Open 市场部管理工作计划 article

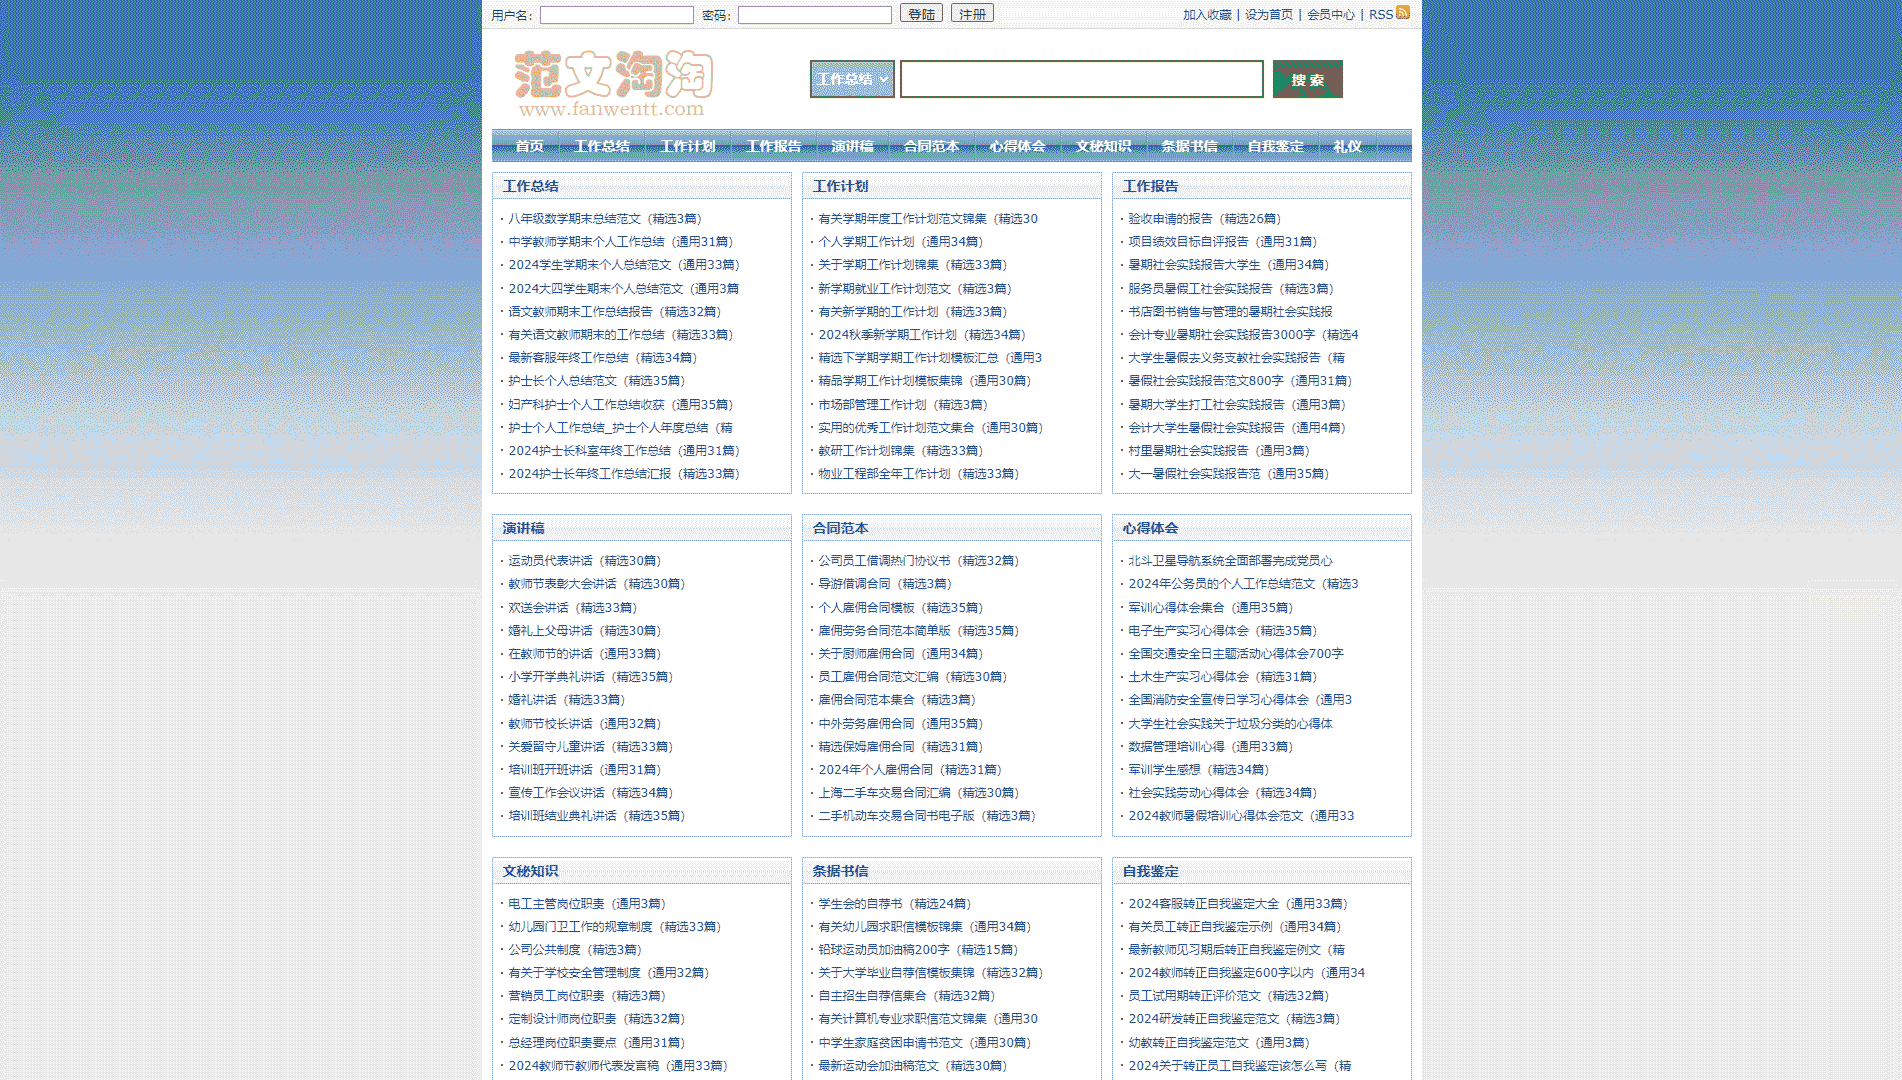pos(903,405)
